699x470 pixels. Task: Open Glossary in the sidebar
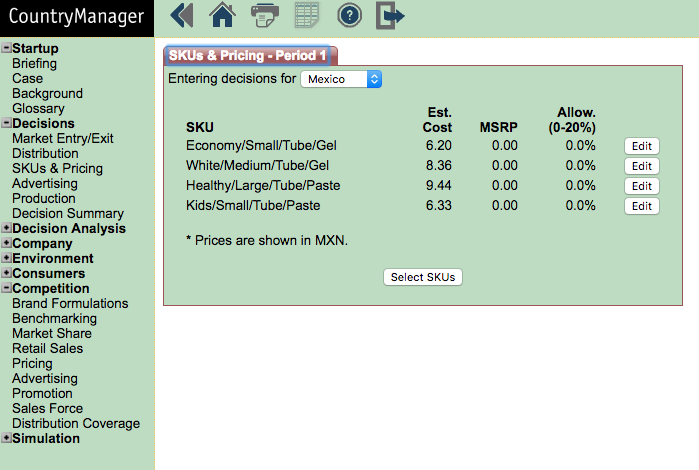(38, 108)
